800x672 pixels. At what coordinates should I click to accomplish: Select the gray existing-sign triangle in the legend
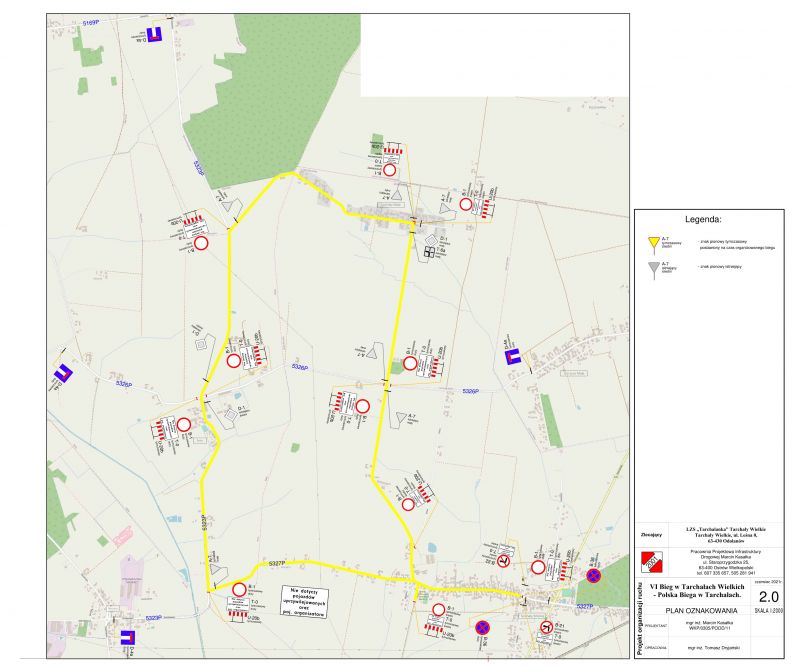[652, 268]
